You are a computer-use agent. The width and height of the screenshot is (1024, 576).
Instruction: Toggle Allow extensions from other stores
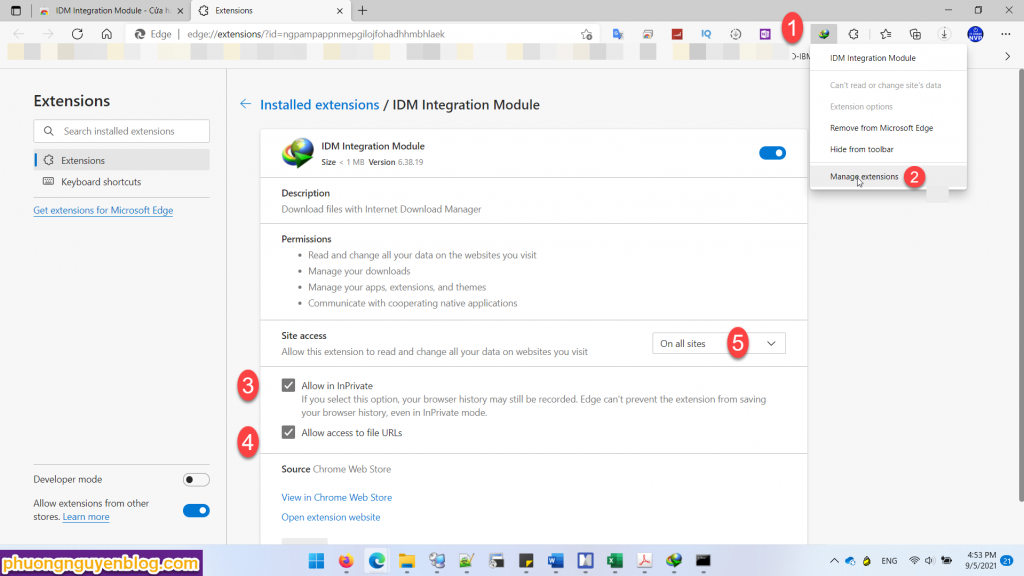(196, 510)
